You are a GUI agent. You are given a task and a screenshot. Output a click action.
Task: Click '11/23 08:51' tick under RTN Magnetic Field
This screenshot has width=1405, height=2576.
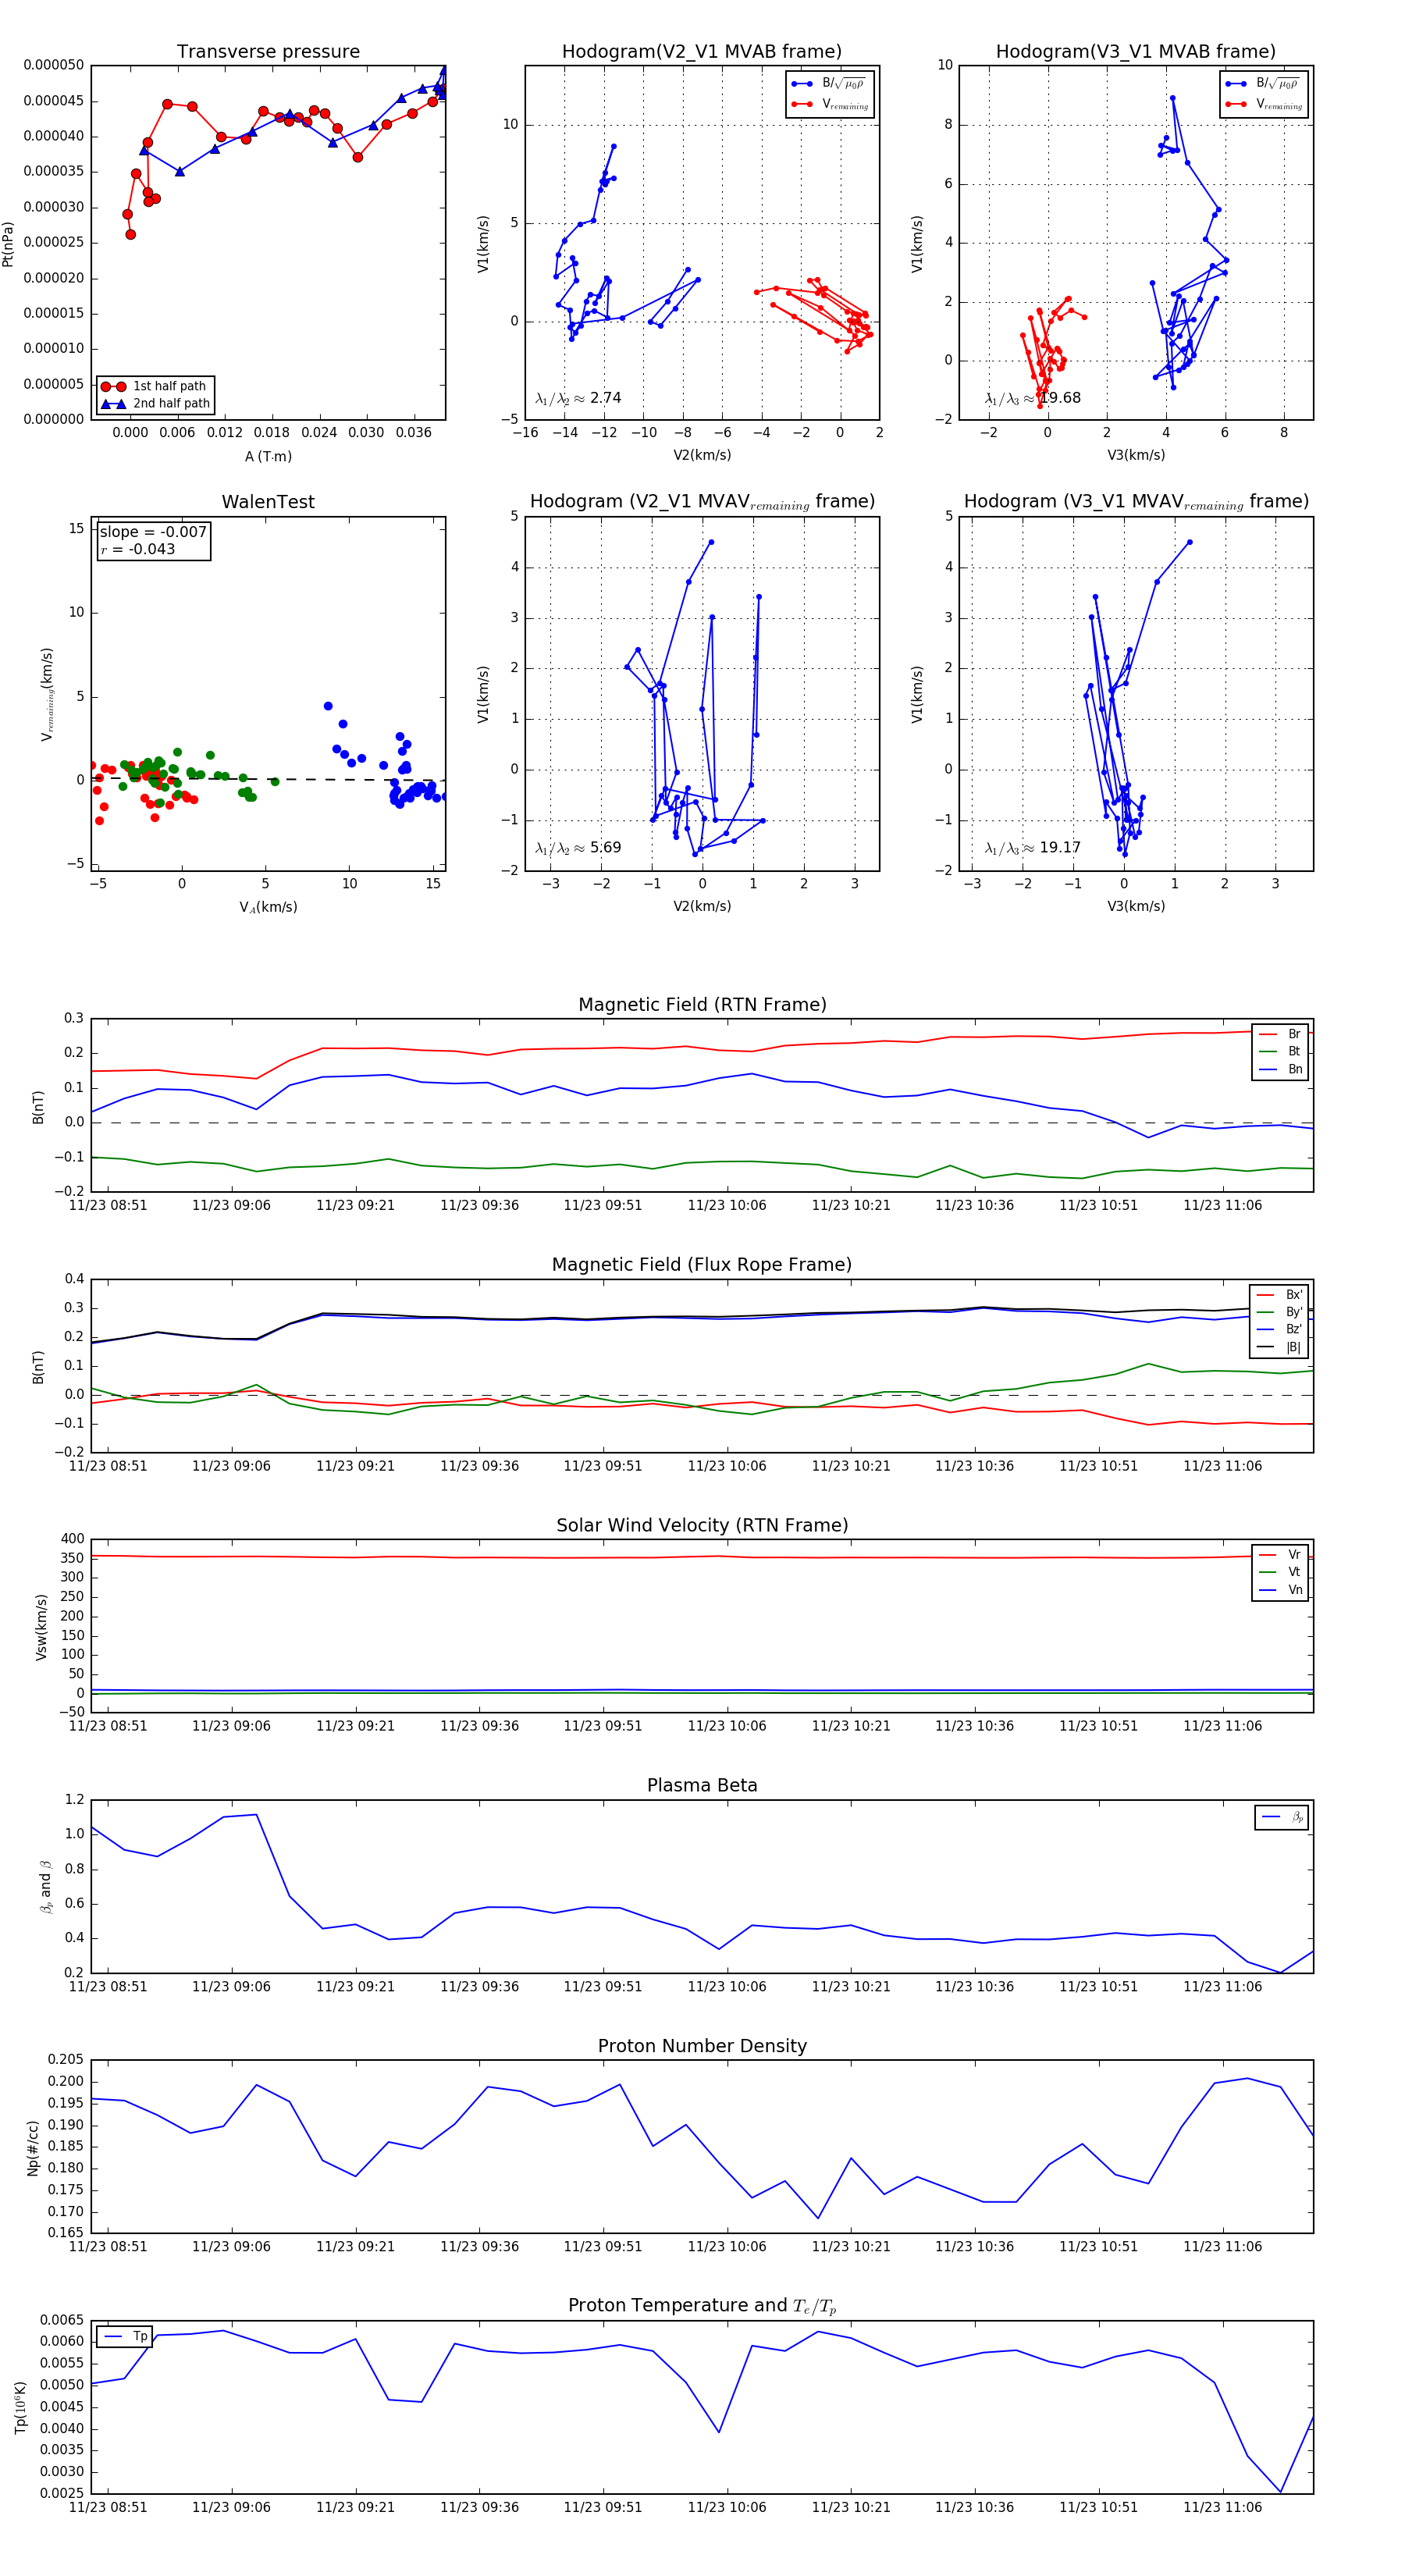coord(108,1205)
